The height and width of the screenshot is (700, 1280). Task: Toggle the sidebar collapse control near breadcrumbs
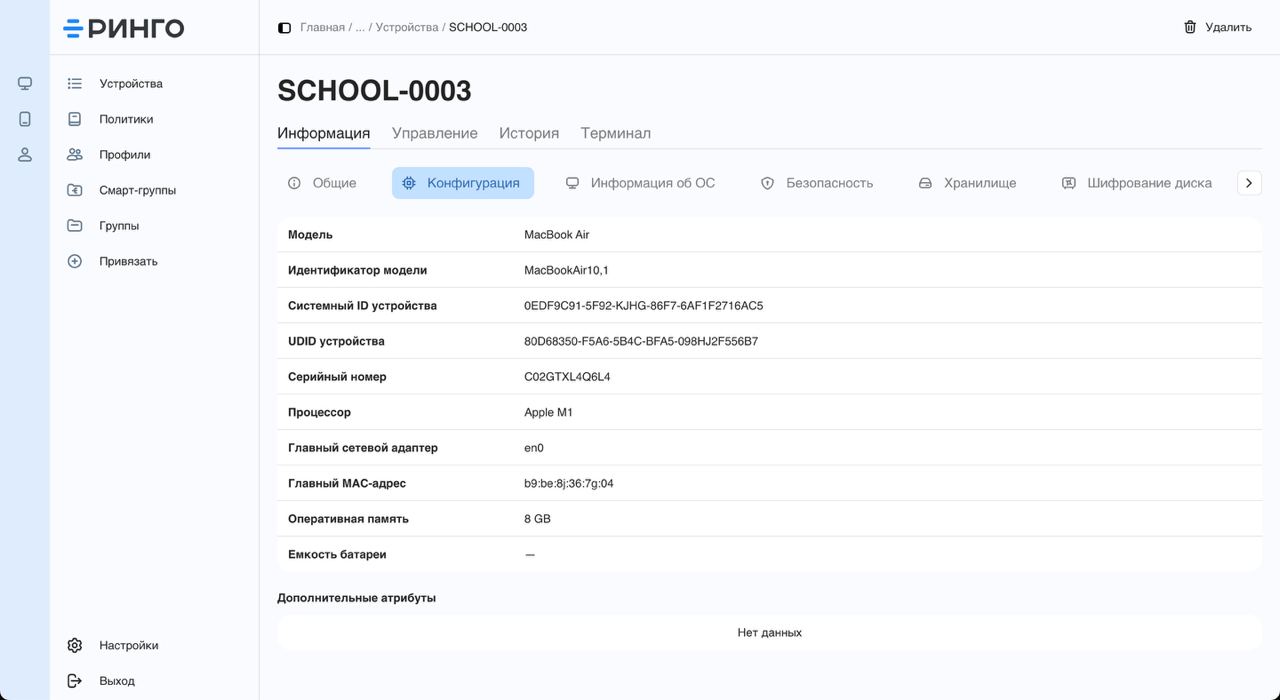coord(284,27)
